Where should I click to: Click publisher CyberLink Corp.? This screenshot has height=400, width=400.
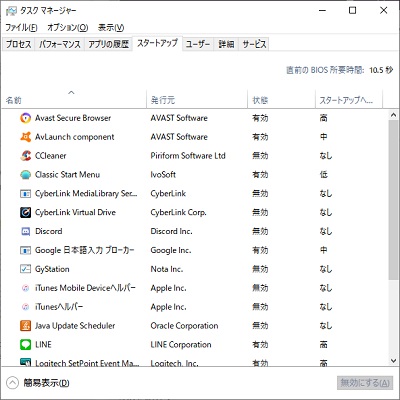point(178,212)
